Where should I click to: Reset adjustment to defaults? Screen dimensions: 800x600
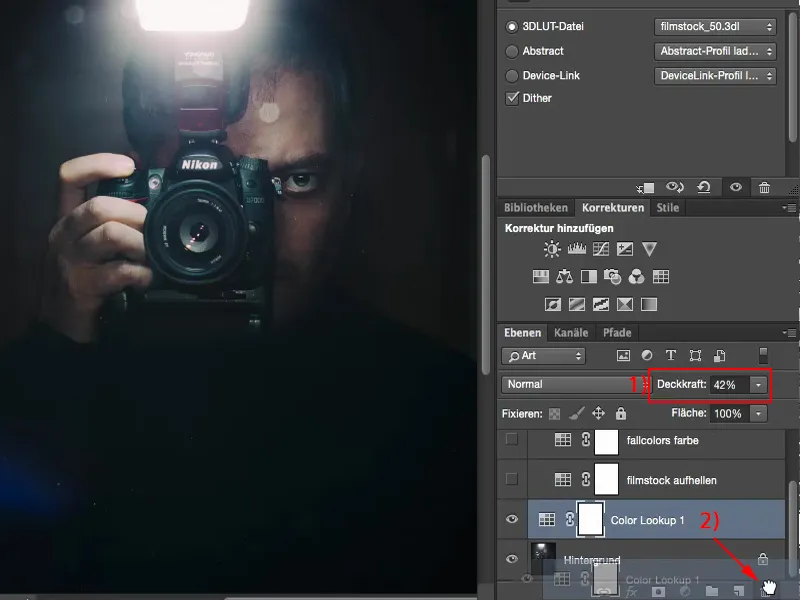pyautogui.click(x=704, y=187)
